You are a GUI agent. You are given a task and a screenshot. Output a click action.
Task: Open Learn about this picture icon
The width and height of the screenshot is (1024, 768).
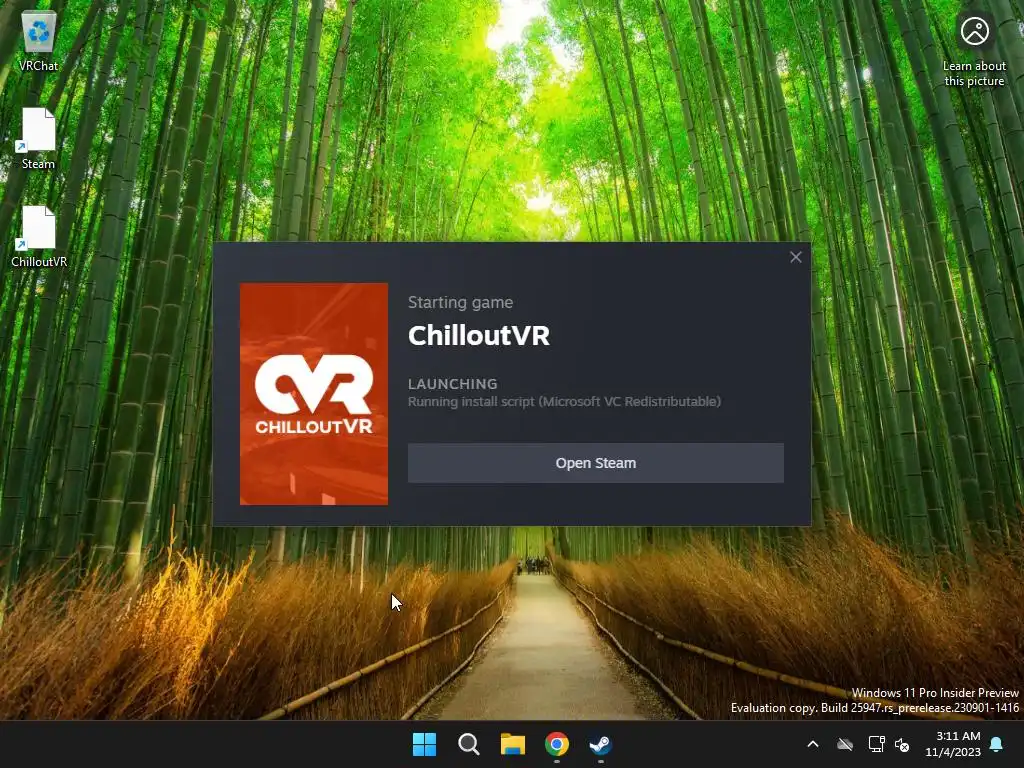pyautogui.click(x=974, y=51)
